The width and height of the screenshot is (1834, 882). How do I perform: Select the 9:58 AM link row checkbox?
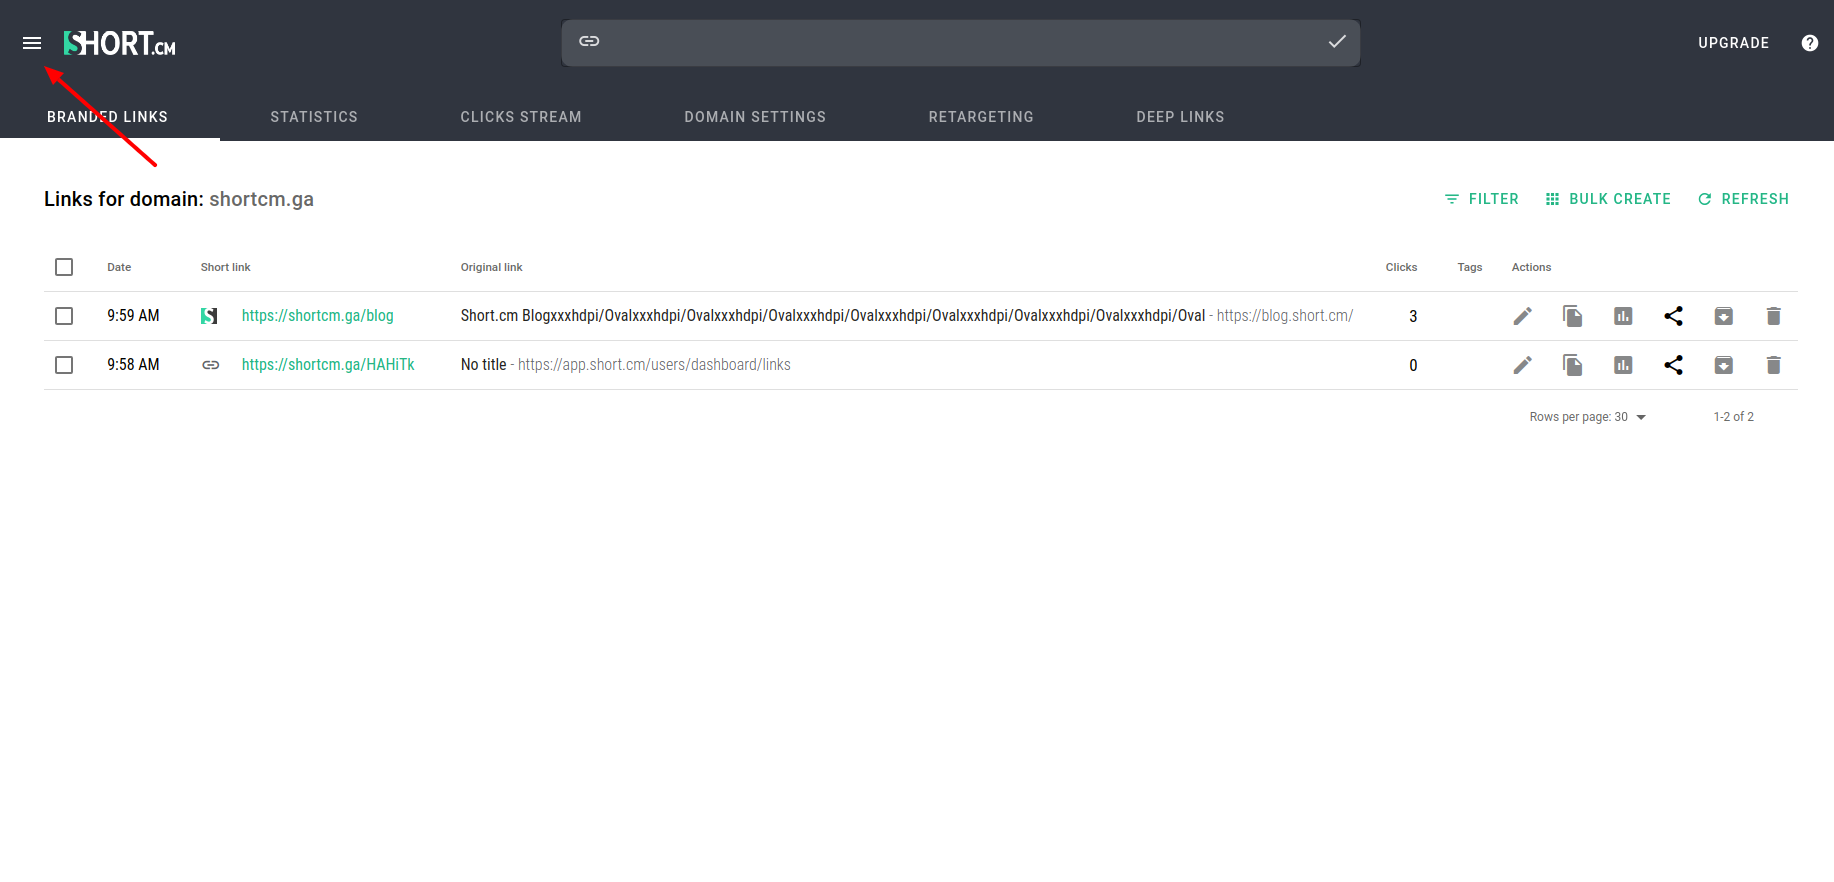point(64,365)
